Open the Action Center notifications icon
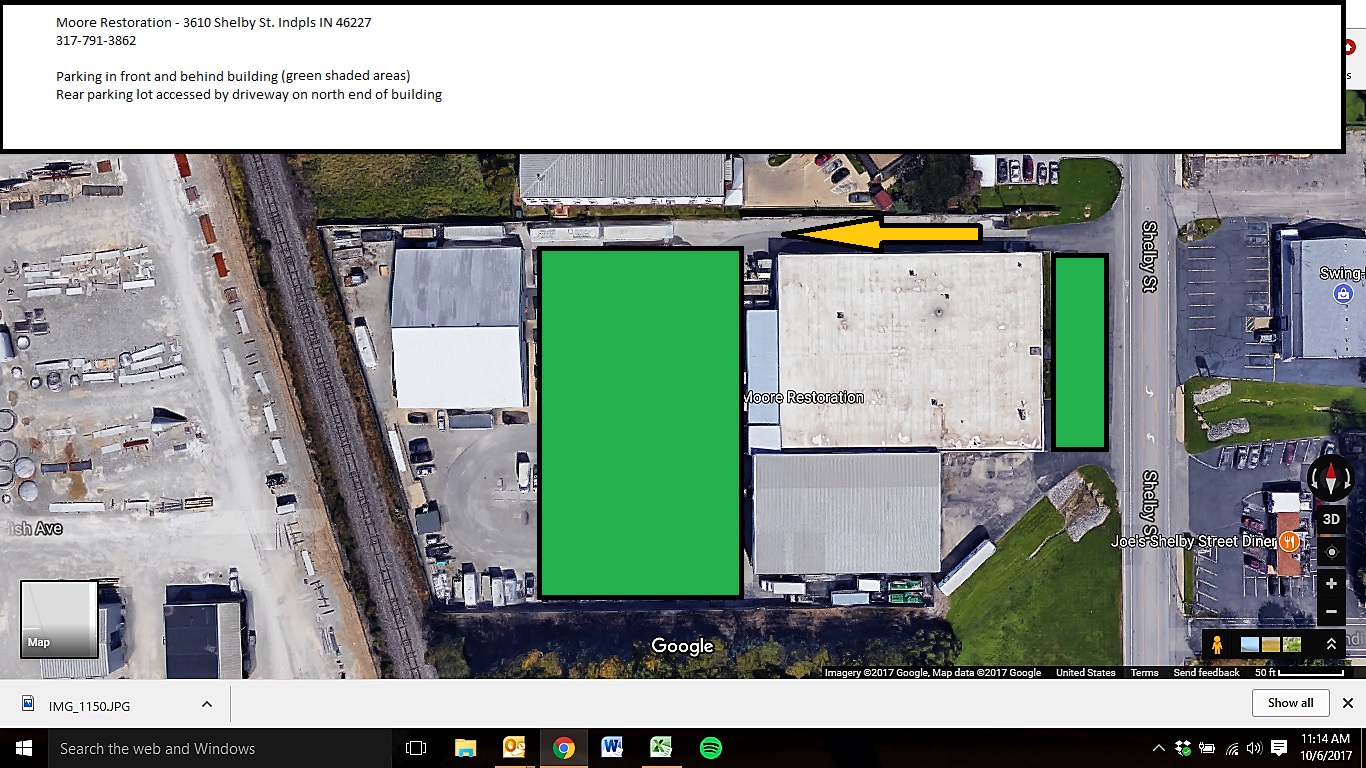Screen dimensions: 1366x768 [x=1279, y=748]
